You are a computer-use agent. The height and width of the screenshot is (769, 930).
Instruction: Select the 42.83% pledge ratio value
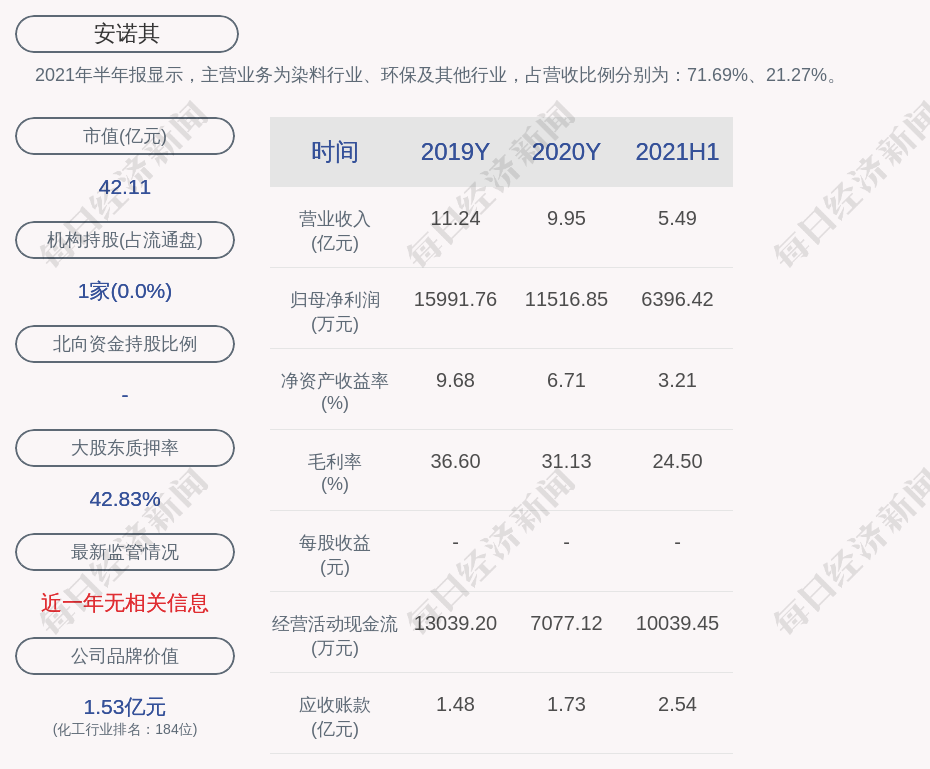click(125, 499)
